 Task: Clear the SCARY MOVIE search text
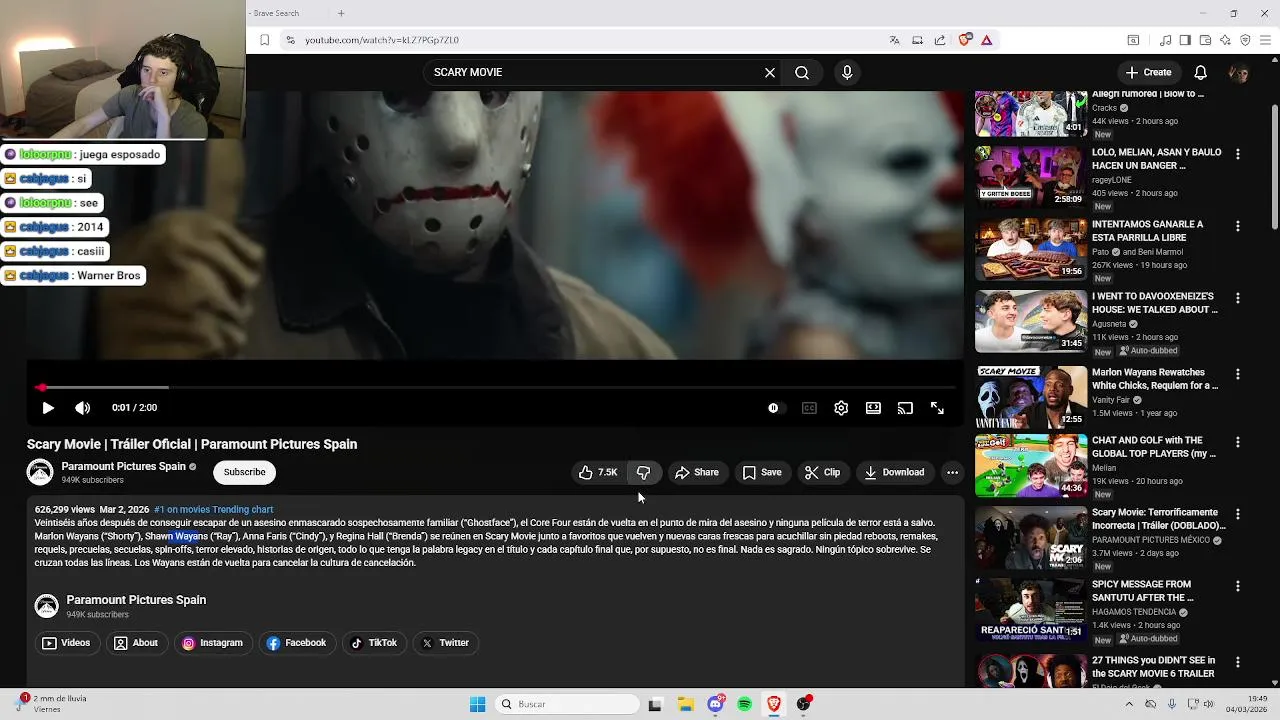tap(770, 73)
